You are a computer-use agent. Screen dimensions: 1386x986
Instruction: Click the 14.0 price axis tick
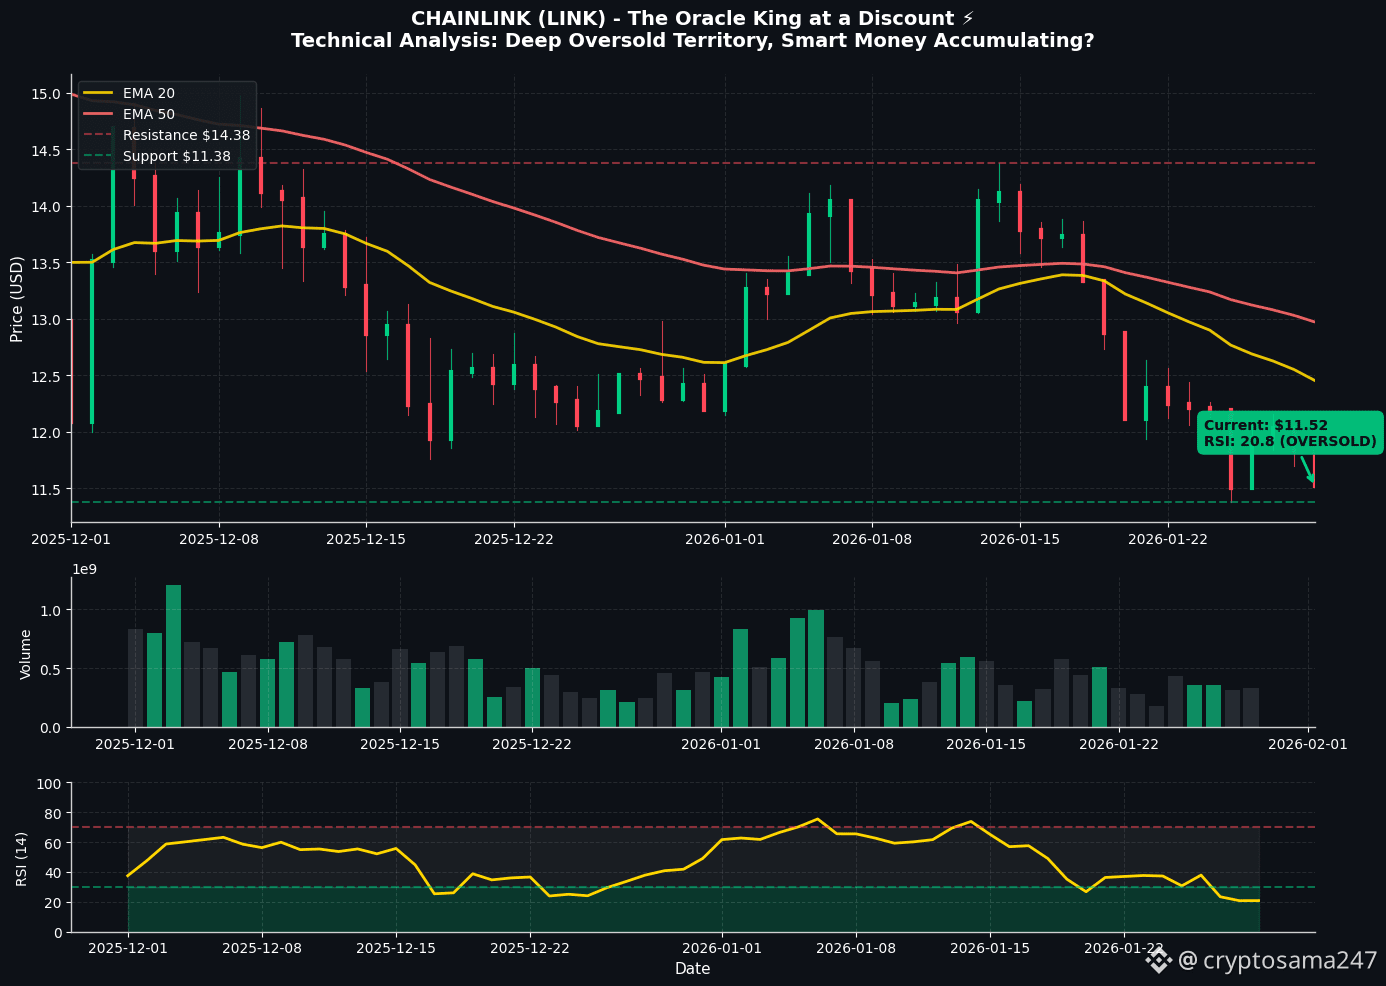(x=47, y=207)
